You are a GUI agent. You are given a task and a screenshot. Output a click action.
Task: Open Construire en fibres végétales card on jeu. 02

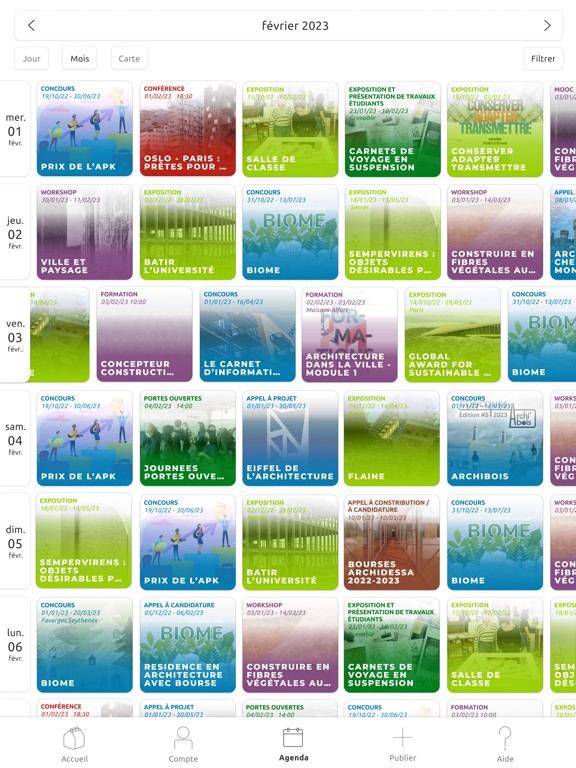click(x=495, y=232)
